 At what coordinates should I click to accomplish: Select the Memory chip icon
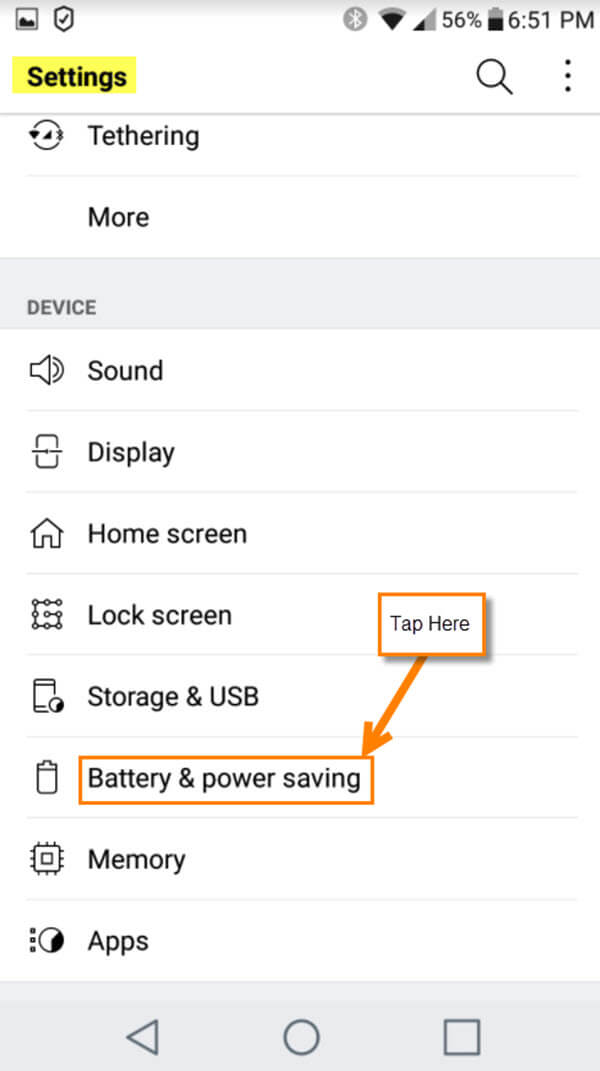(46, 859)
